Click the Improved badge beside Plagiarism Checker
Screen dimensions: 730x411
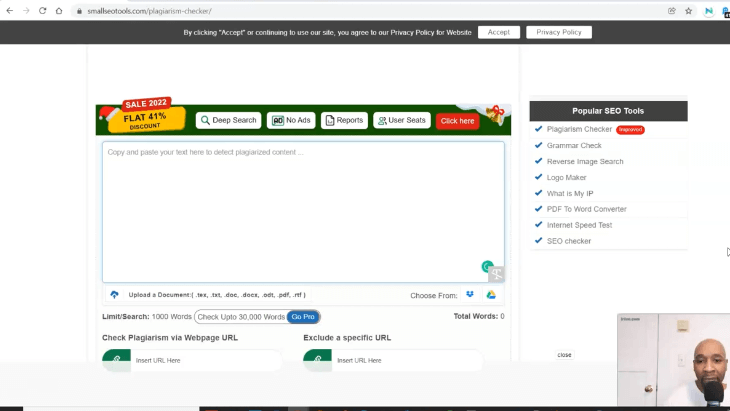pyautogui.click(x=630, y=129)
